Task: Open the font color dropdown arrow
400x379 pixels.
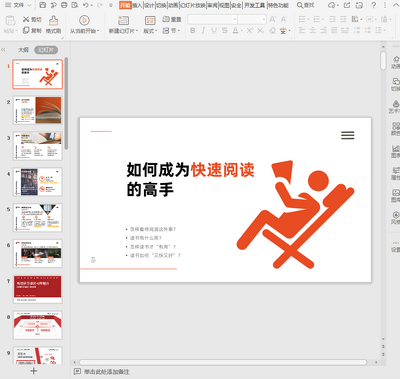Action: pyautogui.click(x=241, y=31)
